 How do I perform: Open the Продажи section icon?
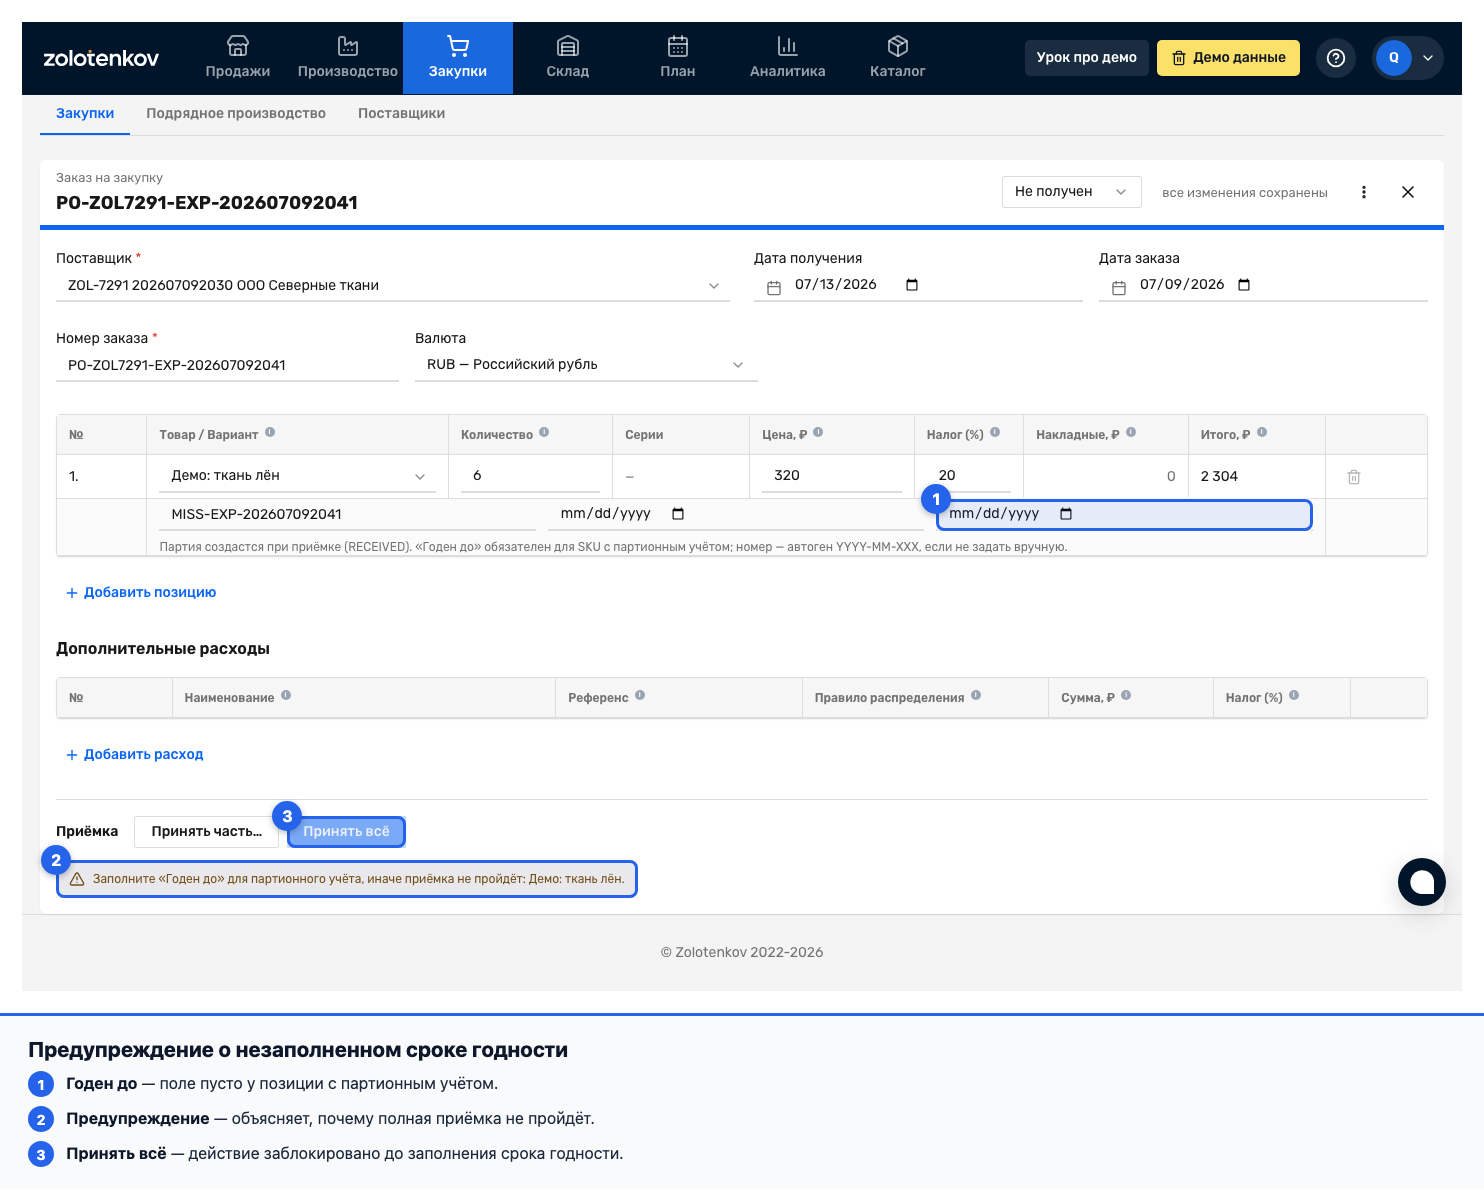pos(238,46)
